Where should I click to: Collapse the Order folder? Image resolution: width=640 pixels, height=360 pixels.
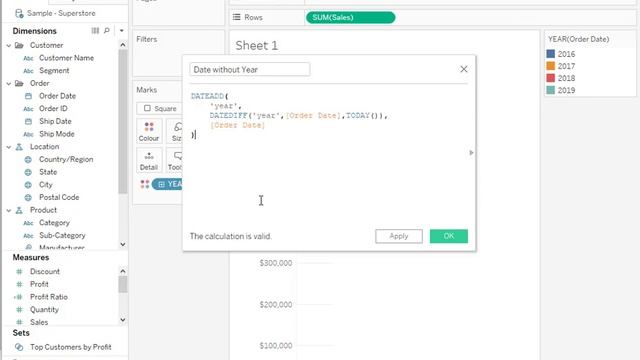tap(9, 83)
